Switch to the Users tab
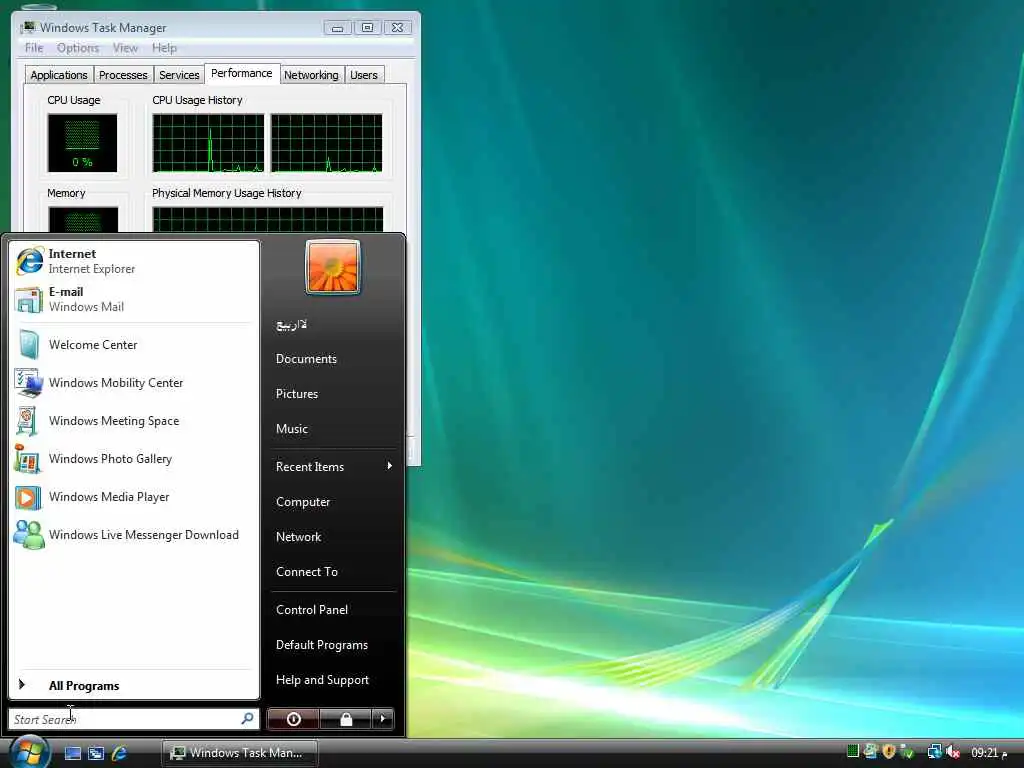This screenshot has width=1024, height=768. tap(364, 75)
